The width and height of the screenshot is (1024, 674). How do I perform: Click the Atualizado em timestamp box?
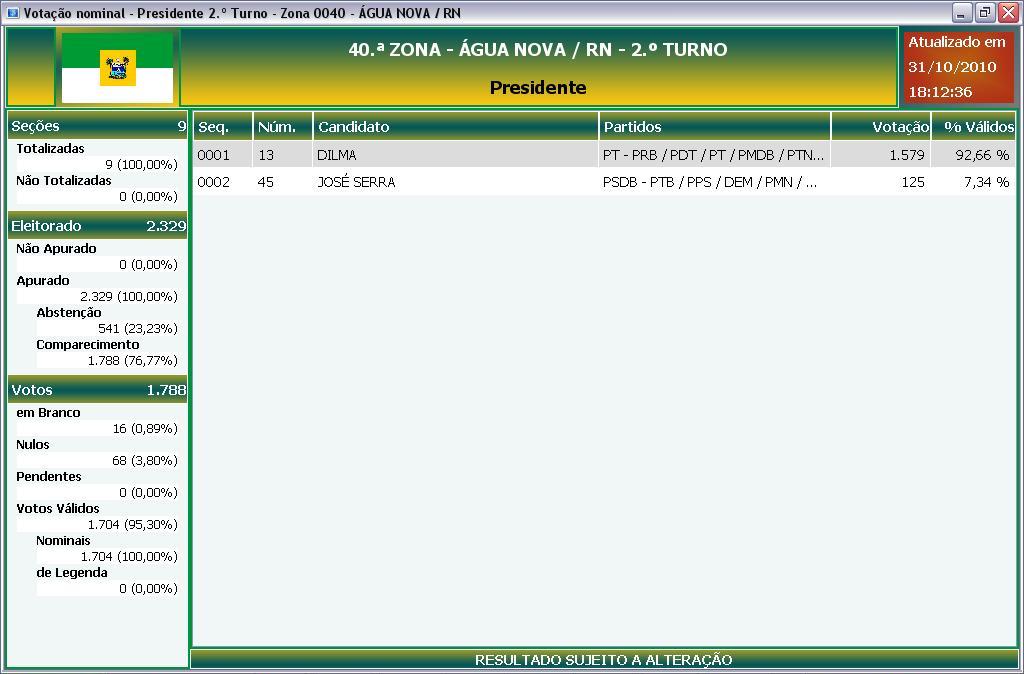click(x=958, y=67)
